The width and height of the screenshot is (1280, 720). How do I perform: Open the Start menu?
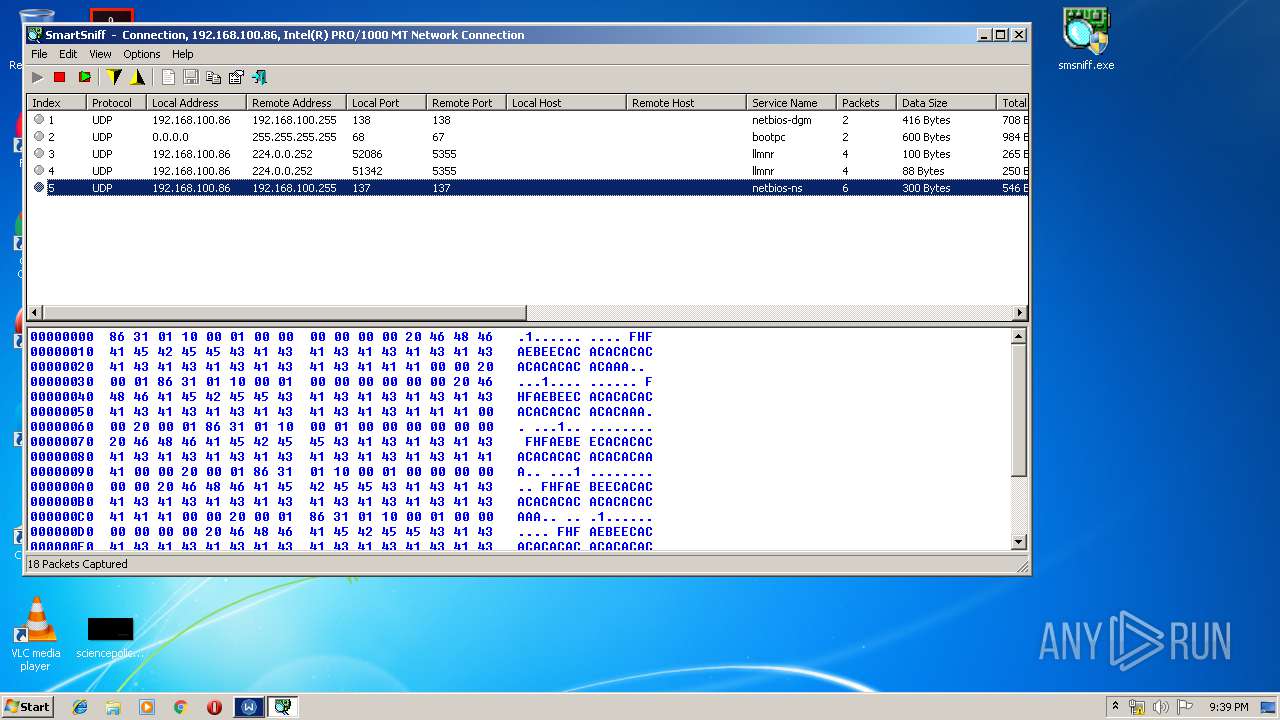(28, 706)
